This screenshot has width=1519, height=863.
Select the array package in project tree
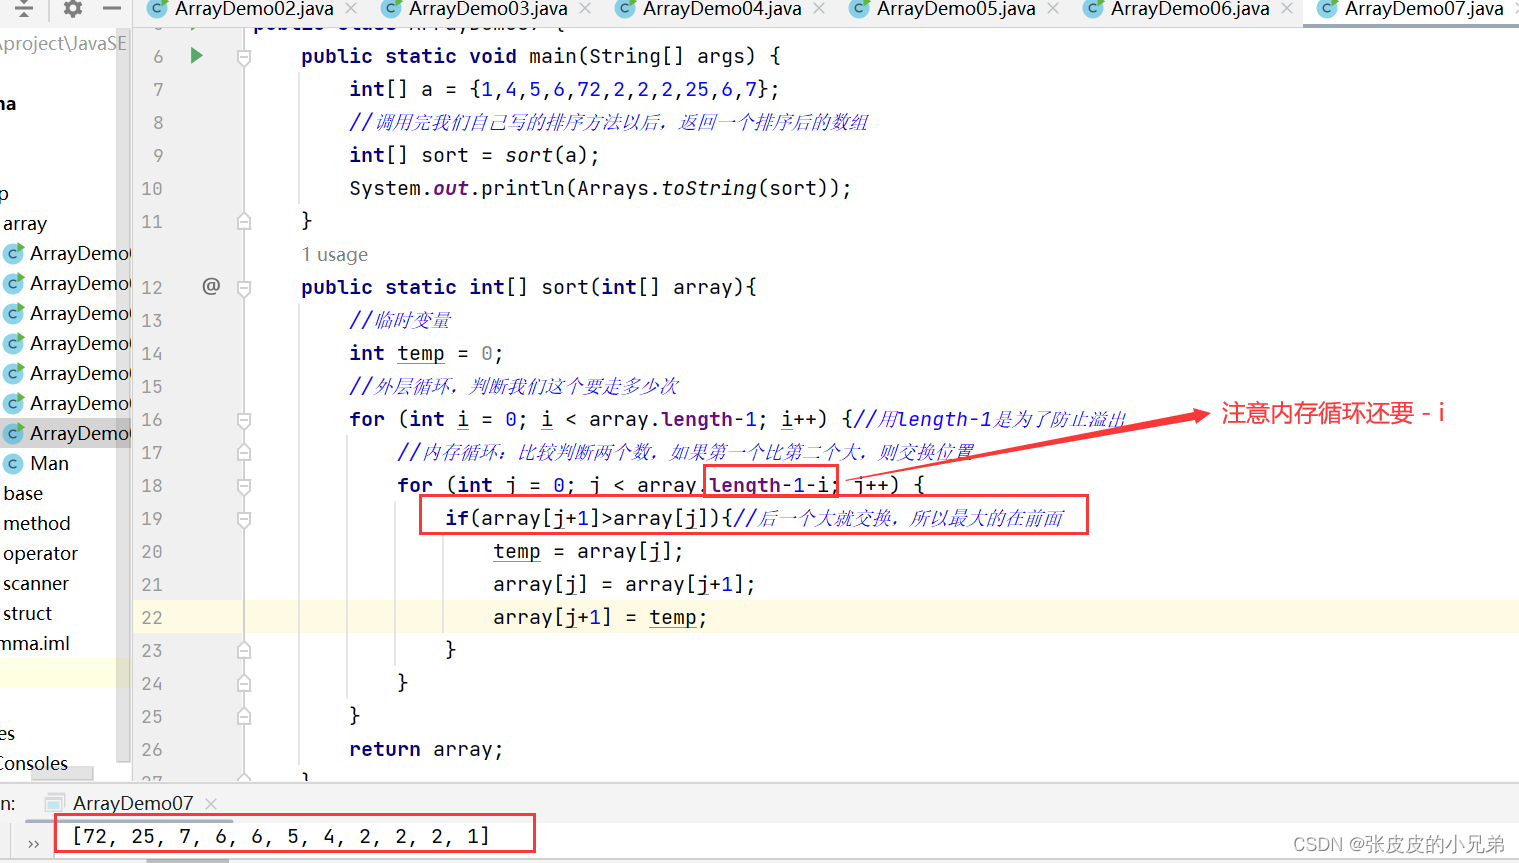click(25, 223)
